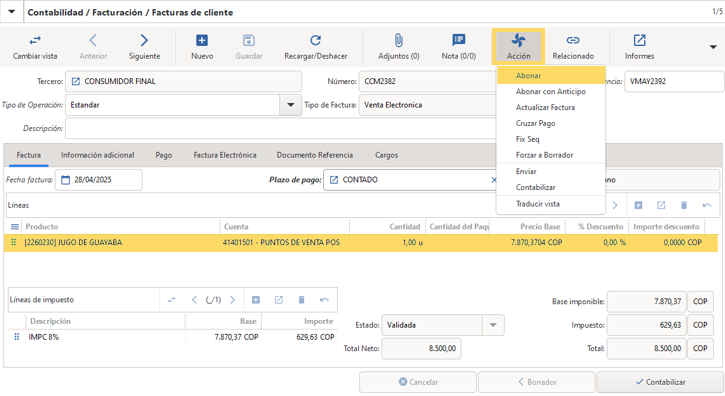Open the menu arrow beside the breadcrumb
This screenshot has height=396, width=725.
pyautogui.click(x=12, y=12)
